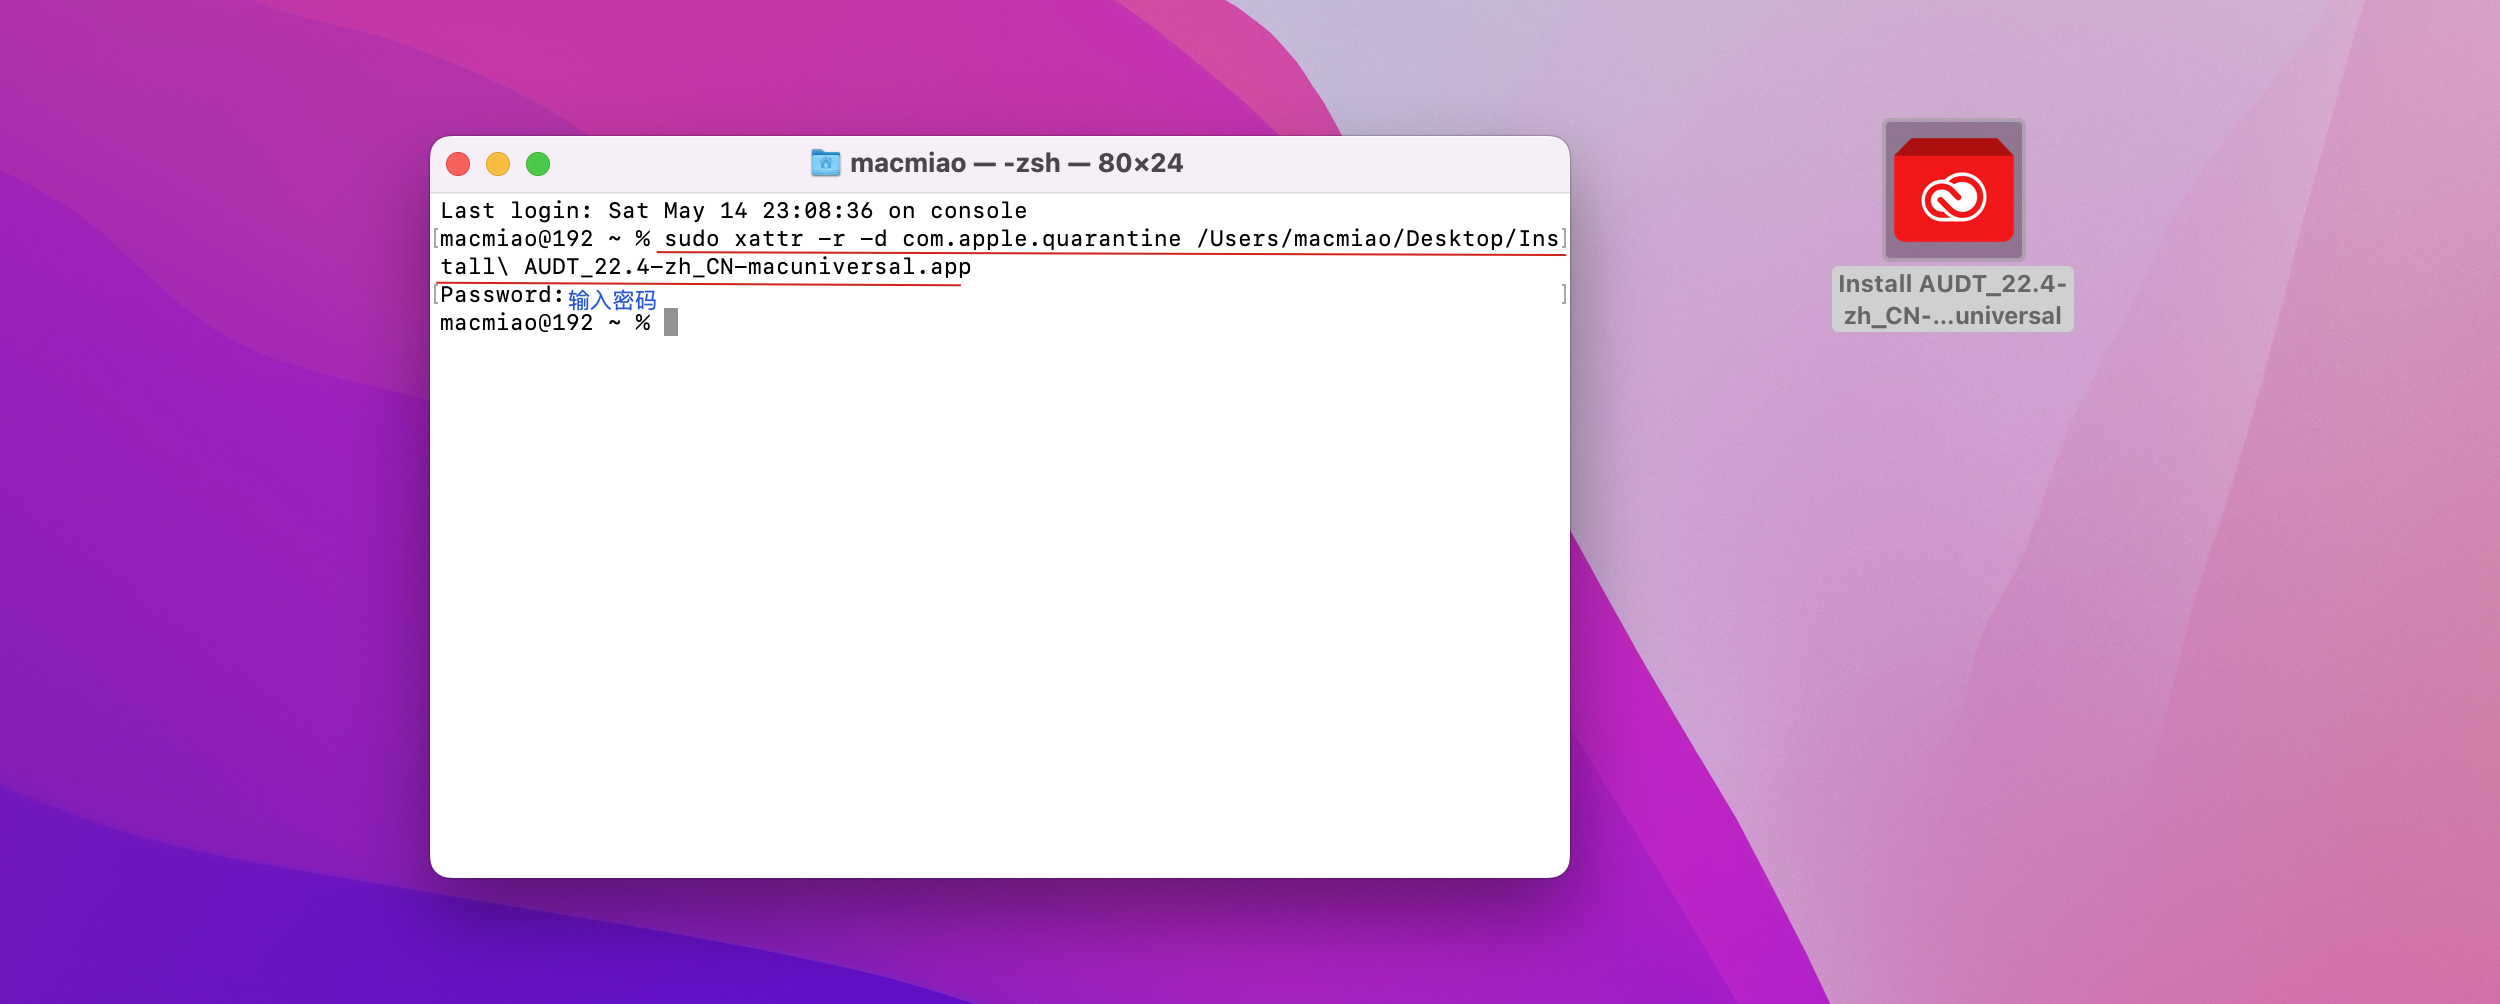Click the last 'macmiao@192 ~ %' prompt

coord(545,323)
